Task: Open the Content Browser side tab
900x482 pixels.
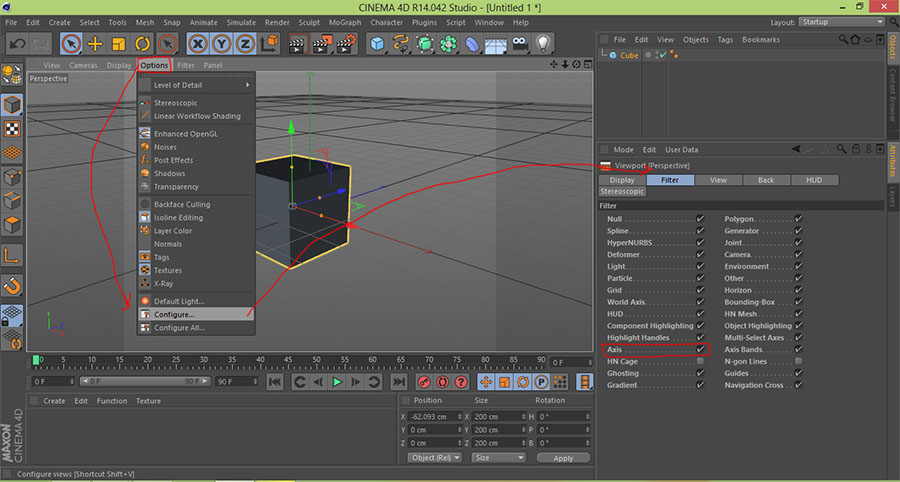Action: (893, 95)
